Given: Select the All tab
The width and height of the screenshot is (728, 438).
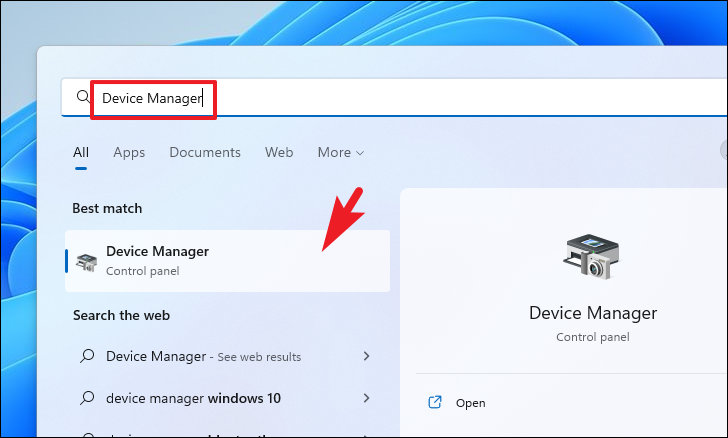Looking at the screenshot, I should coord(81,152).
